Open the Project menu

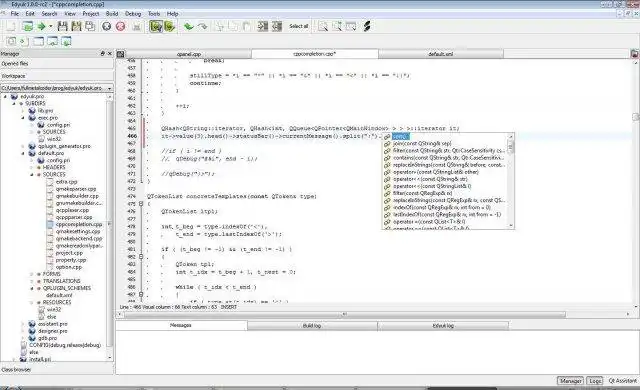[91, 13]
